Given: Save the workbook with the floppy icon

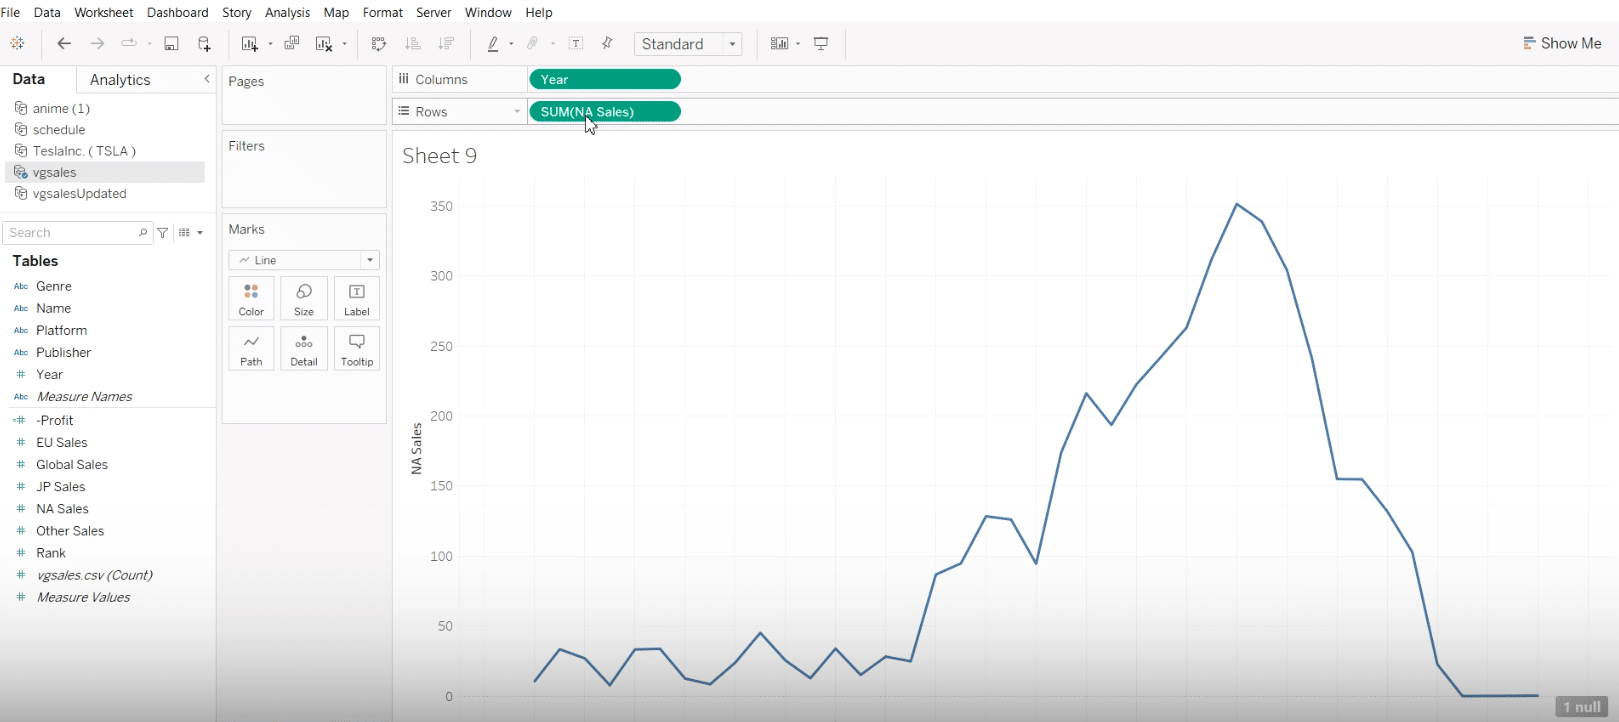Looking at the screenshot, I should pyautogui.click(x=171, y=44).
